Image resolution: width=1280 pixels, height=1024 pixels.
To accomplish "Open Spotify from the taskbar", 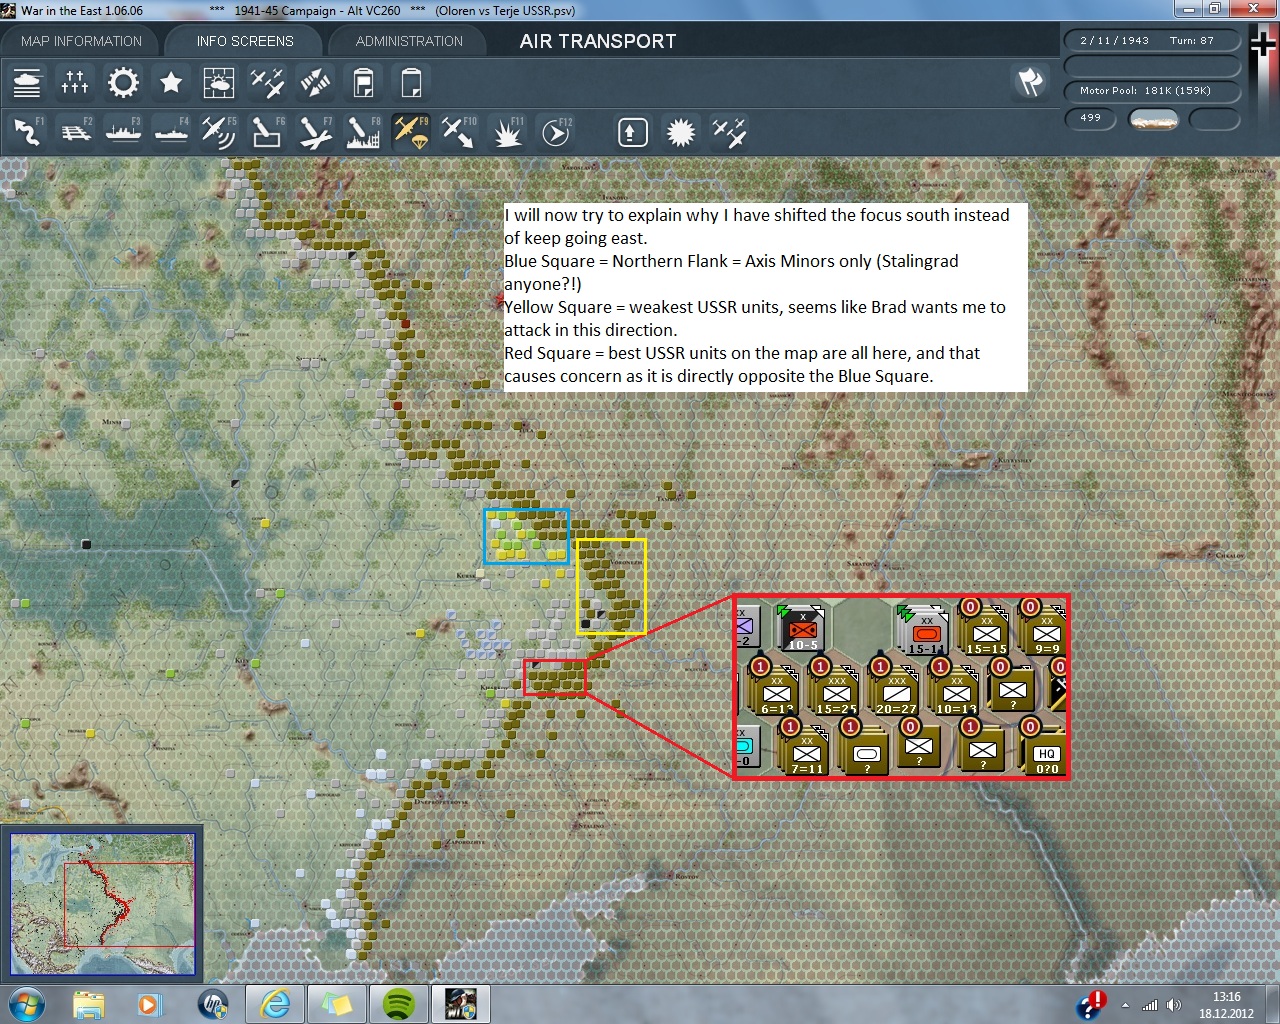I will point(399,1004).
